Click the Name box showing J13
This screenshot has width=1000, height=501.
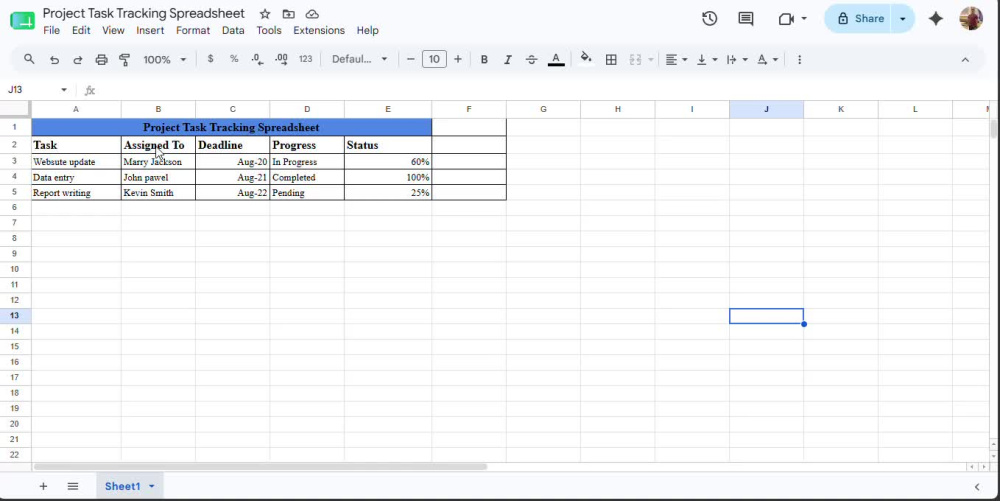(x=36, y=90)
